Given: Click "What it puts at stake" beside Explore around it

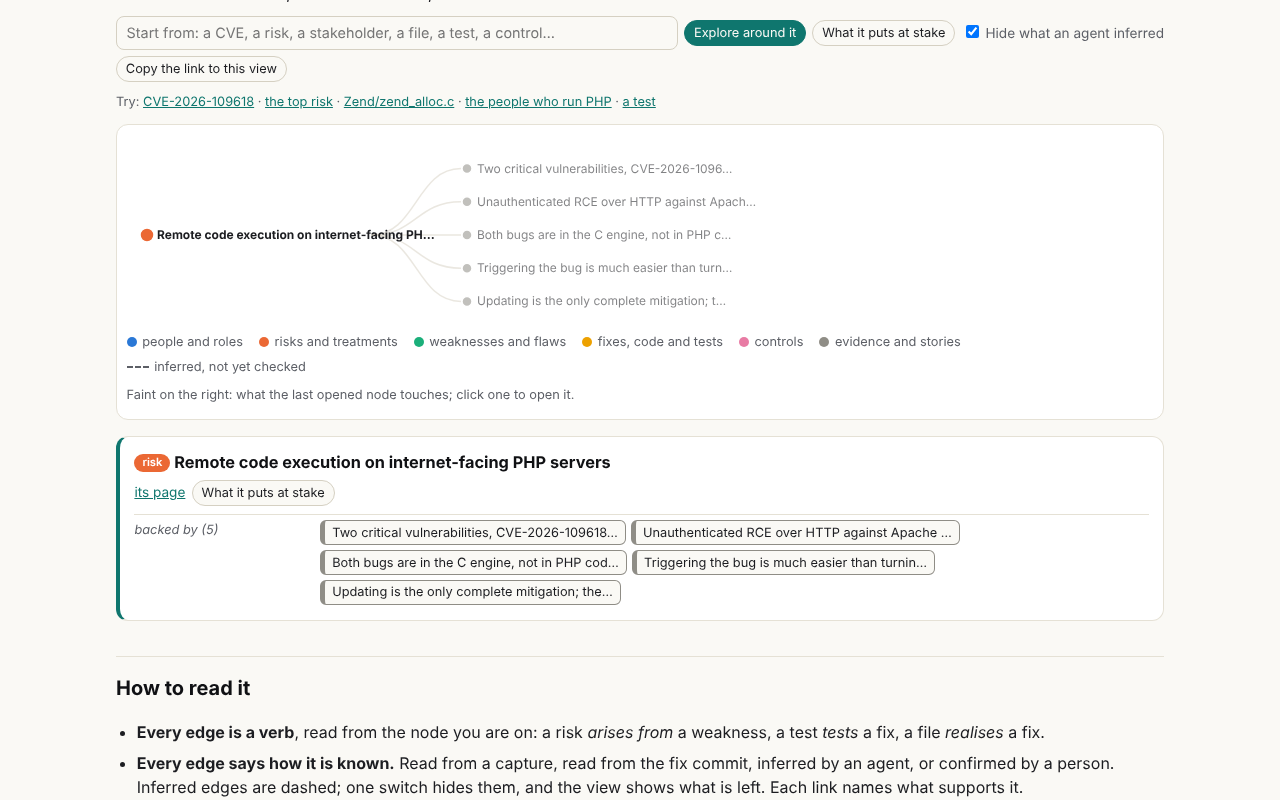Looking at the screenshot, I should point(883,33).
